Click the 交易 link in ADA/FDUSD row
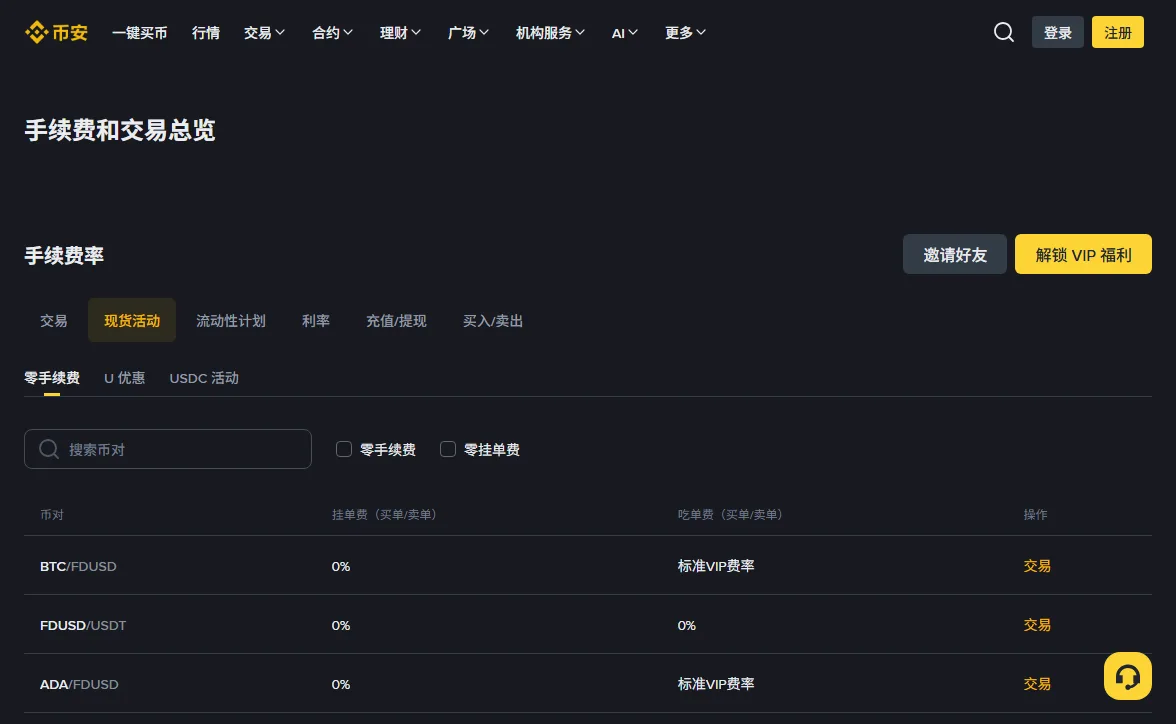 coord(1036,684)
